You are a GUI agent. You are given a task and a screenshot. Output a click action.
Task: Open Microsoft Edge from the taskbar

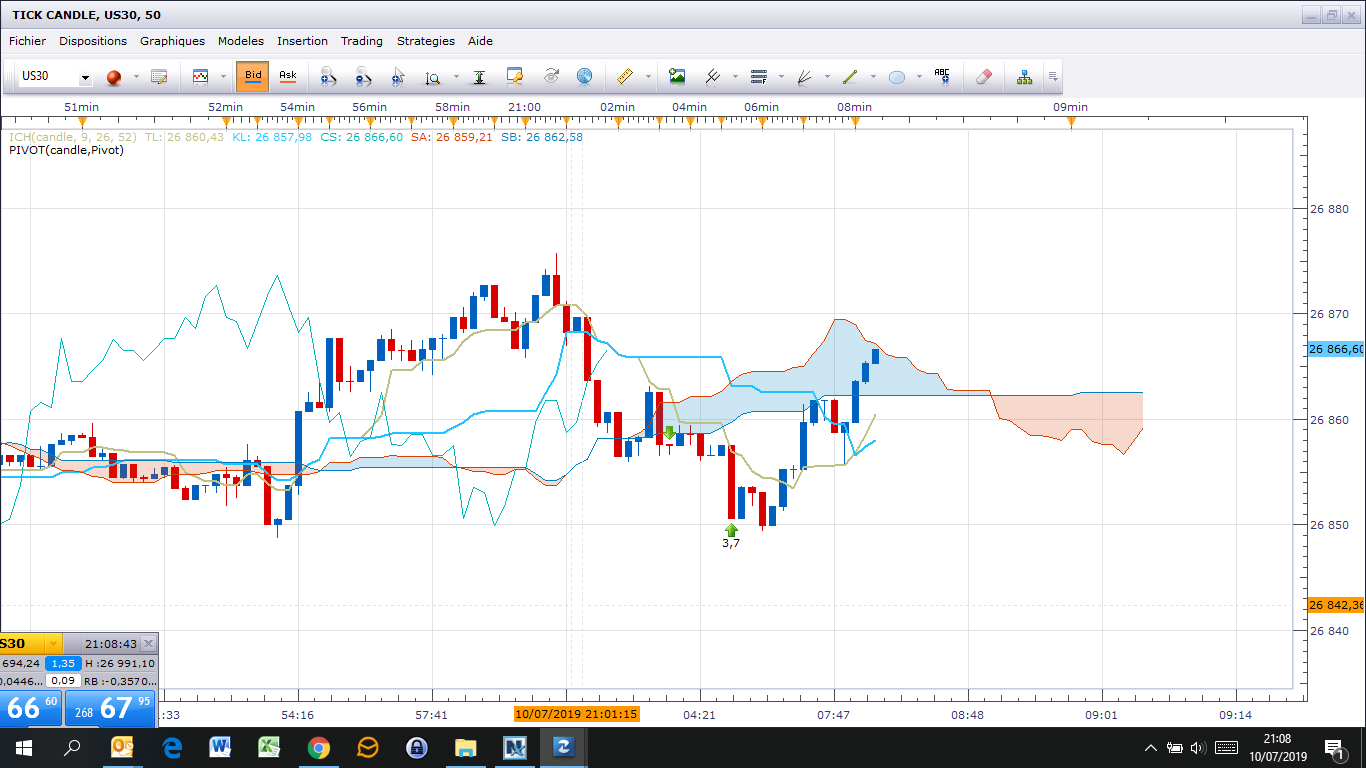coord(171,747)
